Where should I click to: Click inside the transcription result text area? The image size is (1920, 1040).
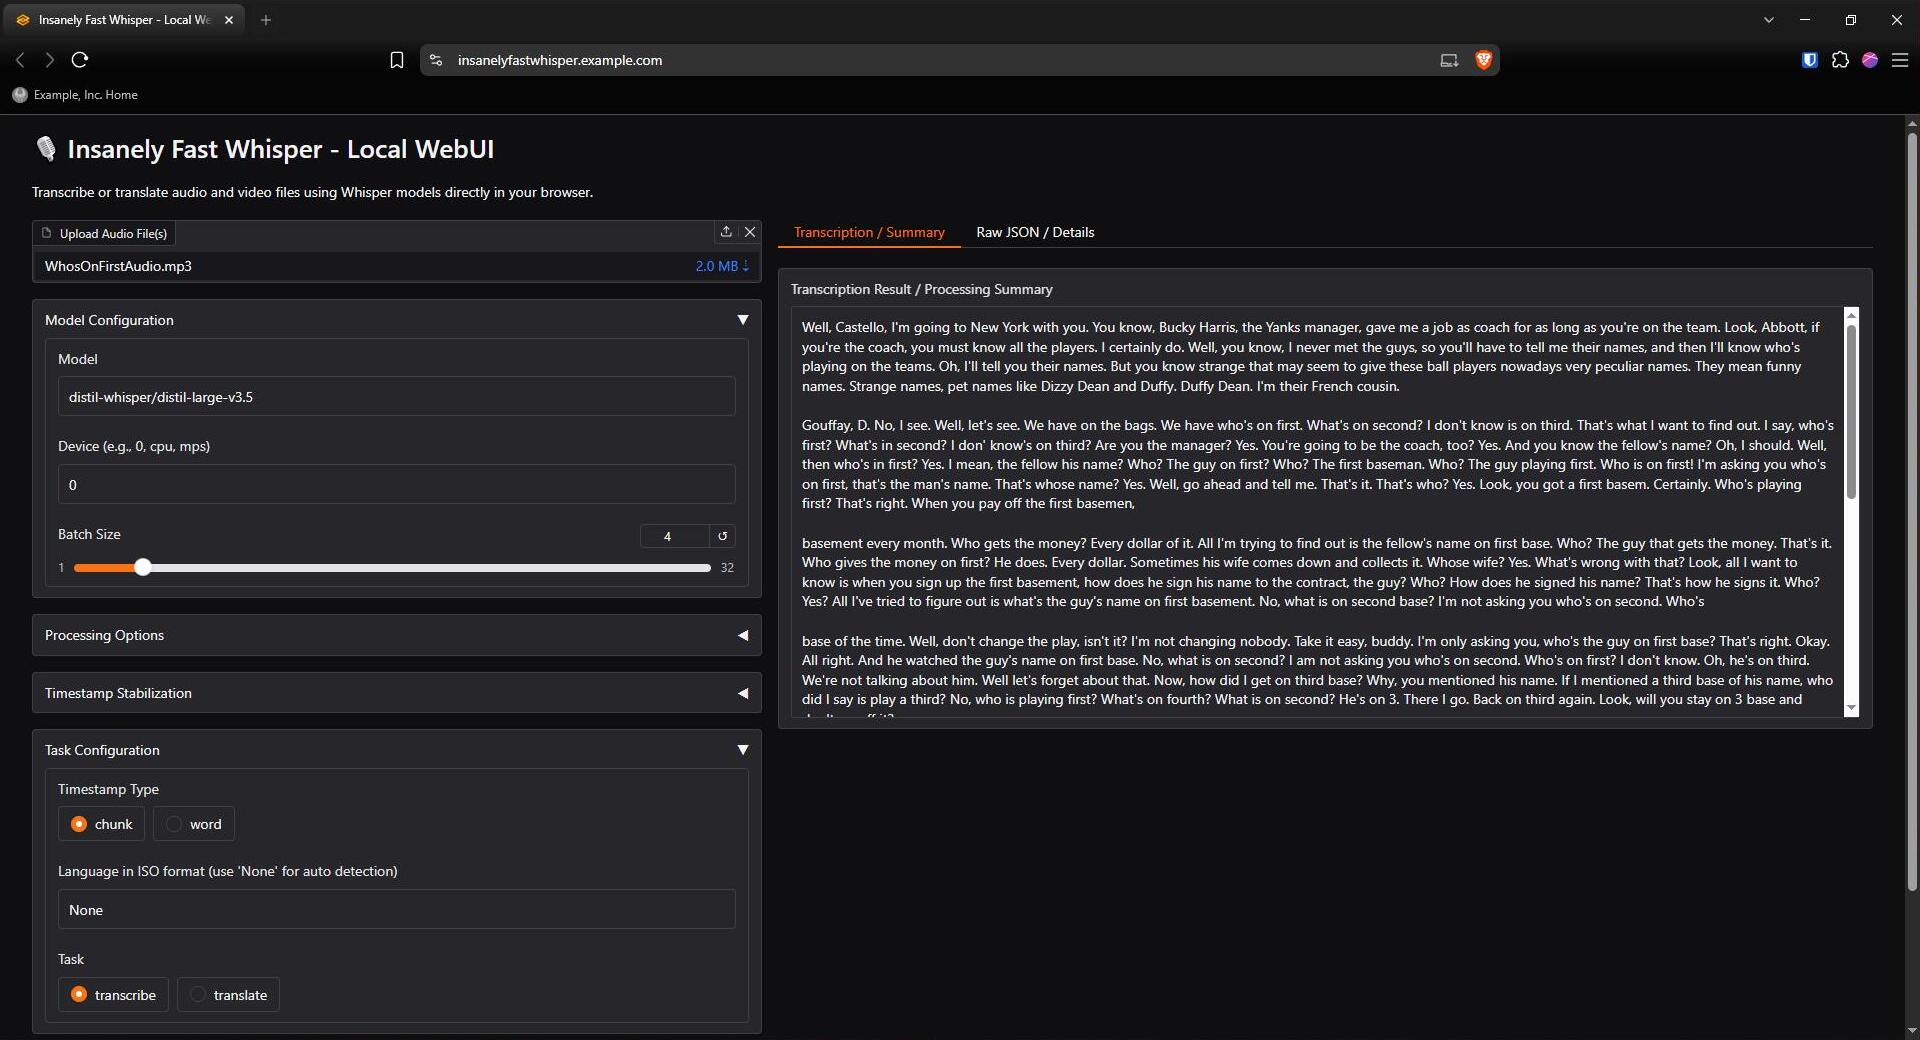pos(1316,512)
